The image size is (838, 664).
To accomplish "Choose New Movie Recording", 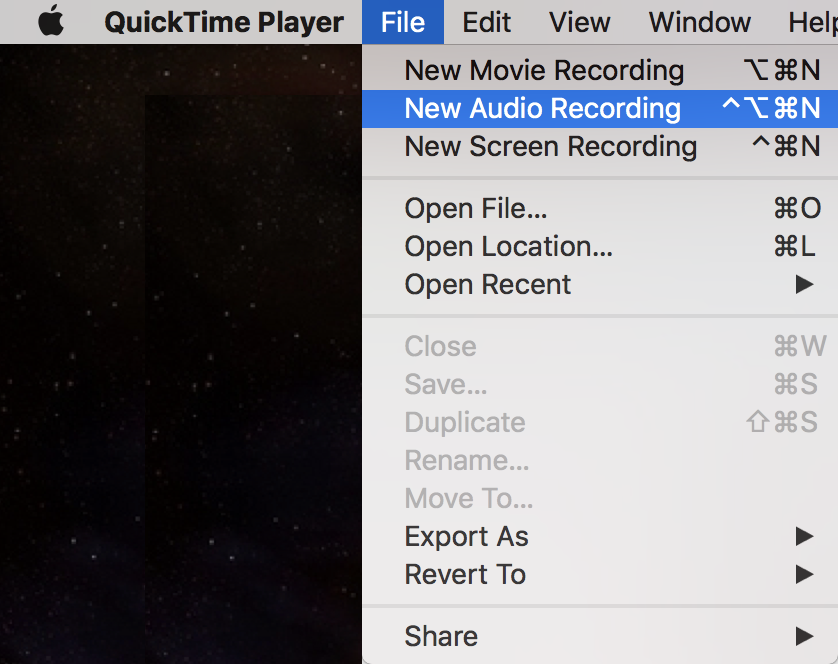I will point(600,70).
